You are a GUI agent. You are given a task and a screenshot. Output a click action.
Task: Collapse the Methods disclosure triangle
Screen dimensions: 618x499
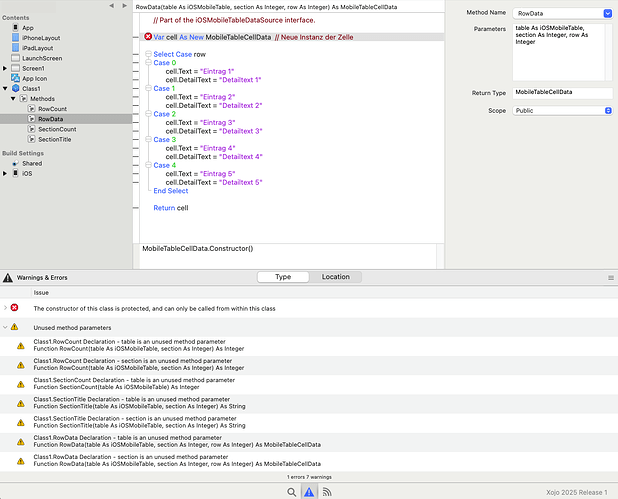pyautogui.click(x=13, y=99)
